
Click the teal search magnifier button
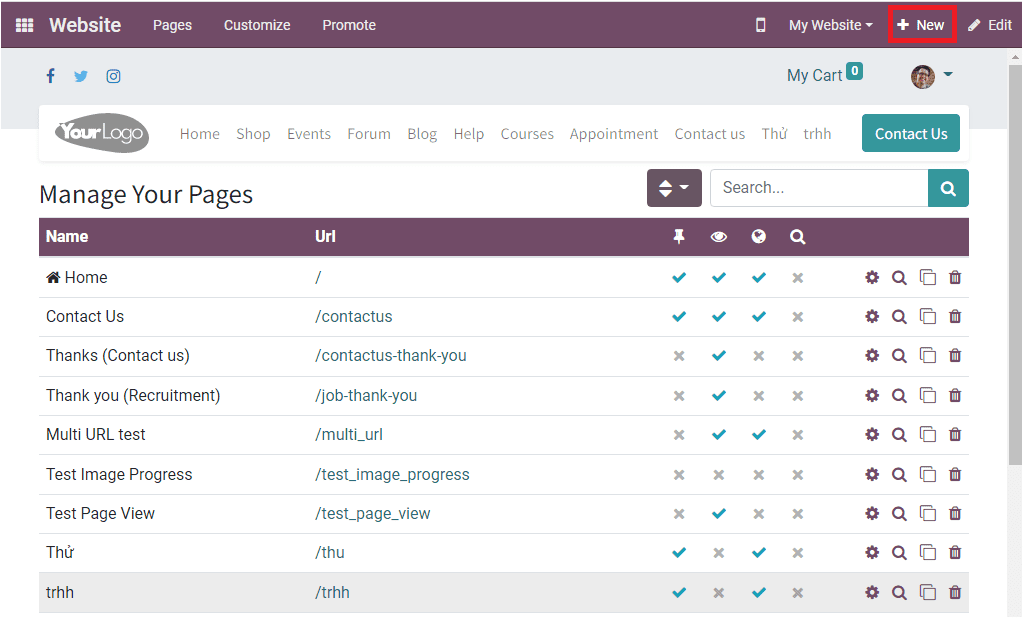(x=946, y=187)
